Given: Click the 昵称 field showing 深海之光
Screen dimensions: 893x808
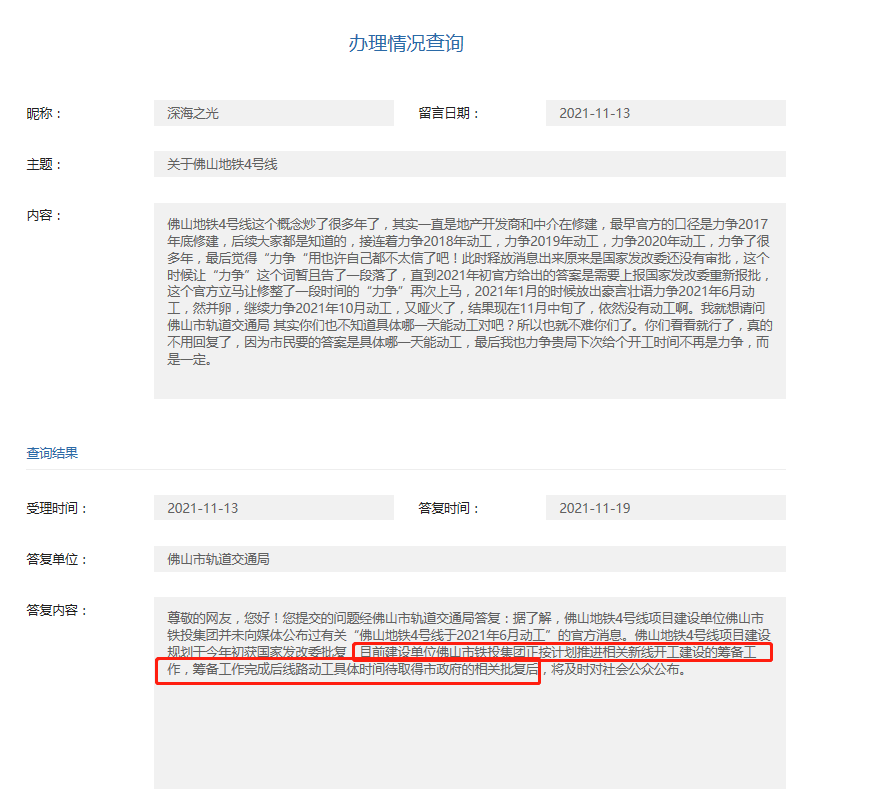Looking at the screenshot, I should tap(273, 113).
